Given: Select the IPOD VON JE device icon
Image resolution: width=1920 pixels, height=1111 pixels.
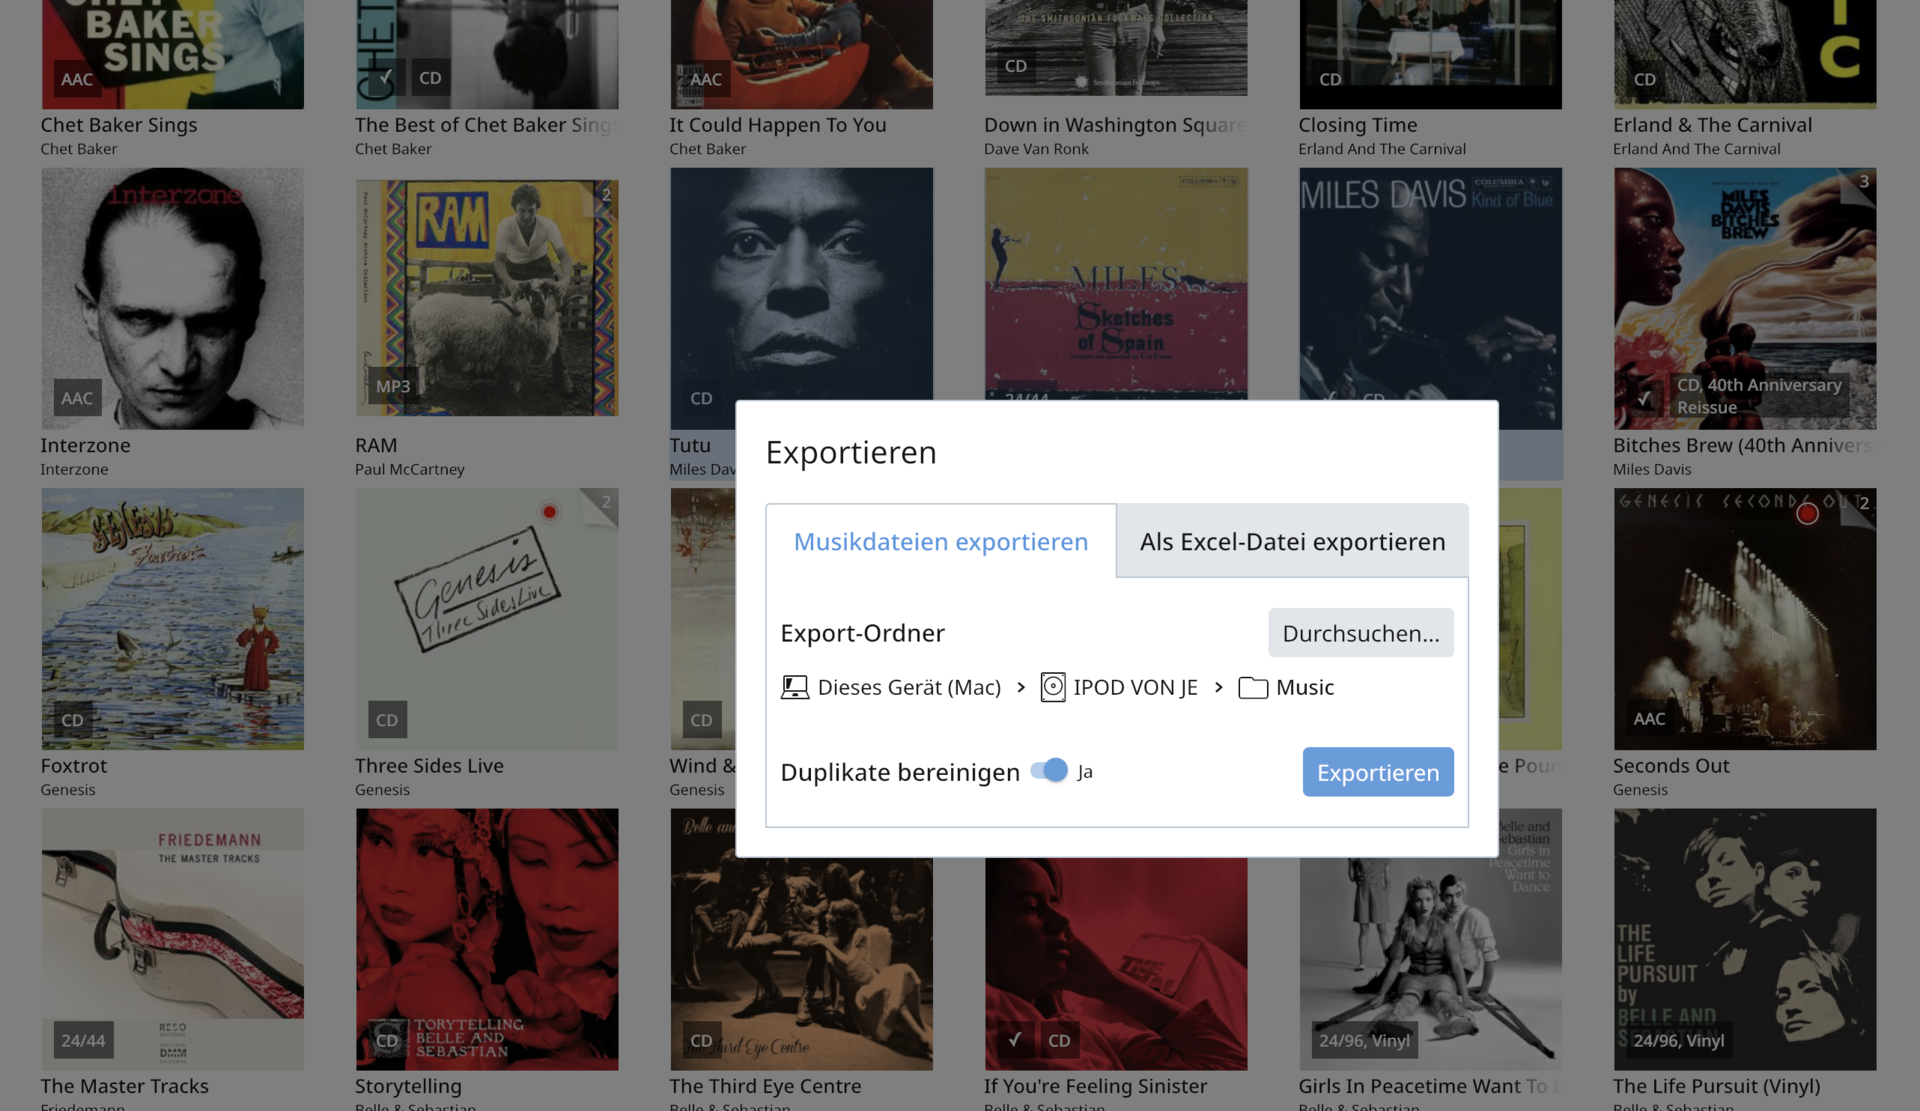Looking at the screenshot, I should (x=1053, y=688).
